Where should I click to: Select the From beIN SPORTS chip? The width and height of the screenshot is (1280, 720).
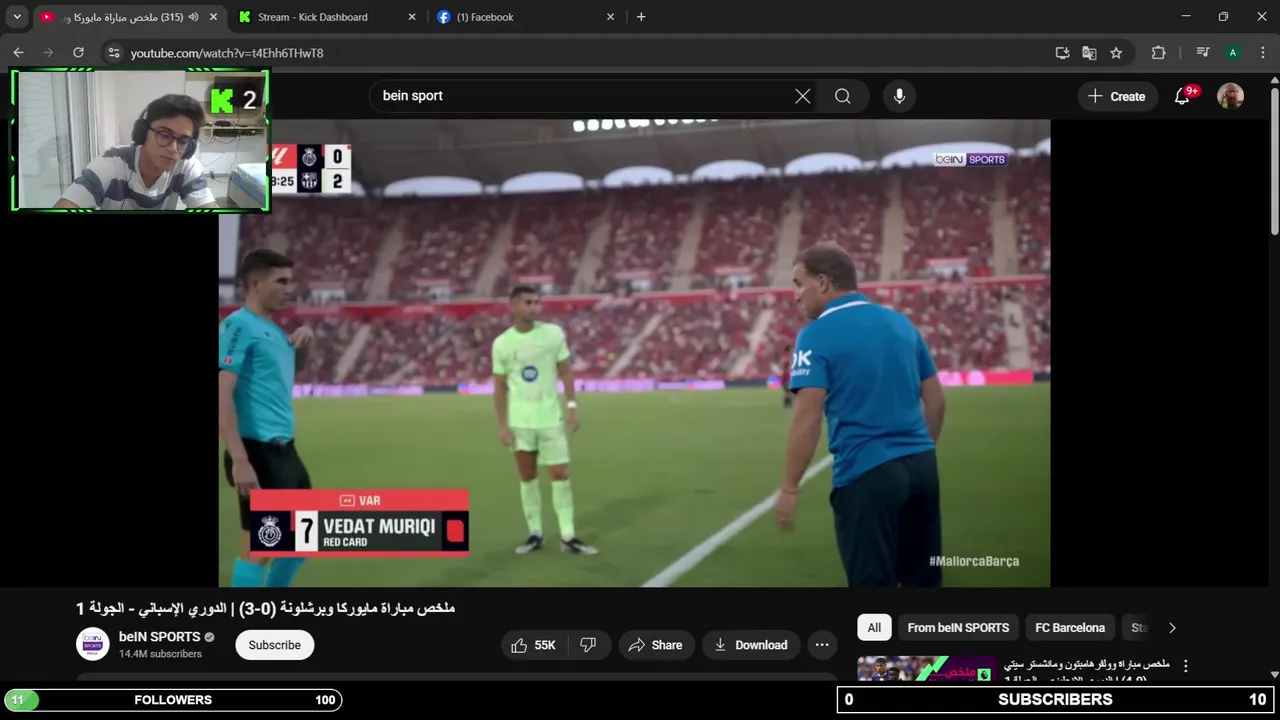tap(958, 628)
